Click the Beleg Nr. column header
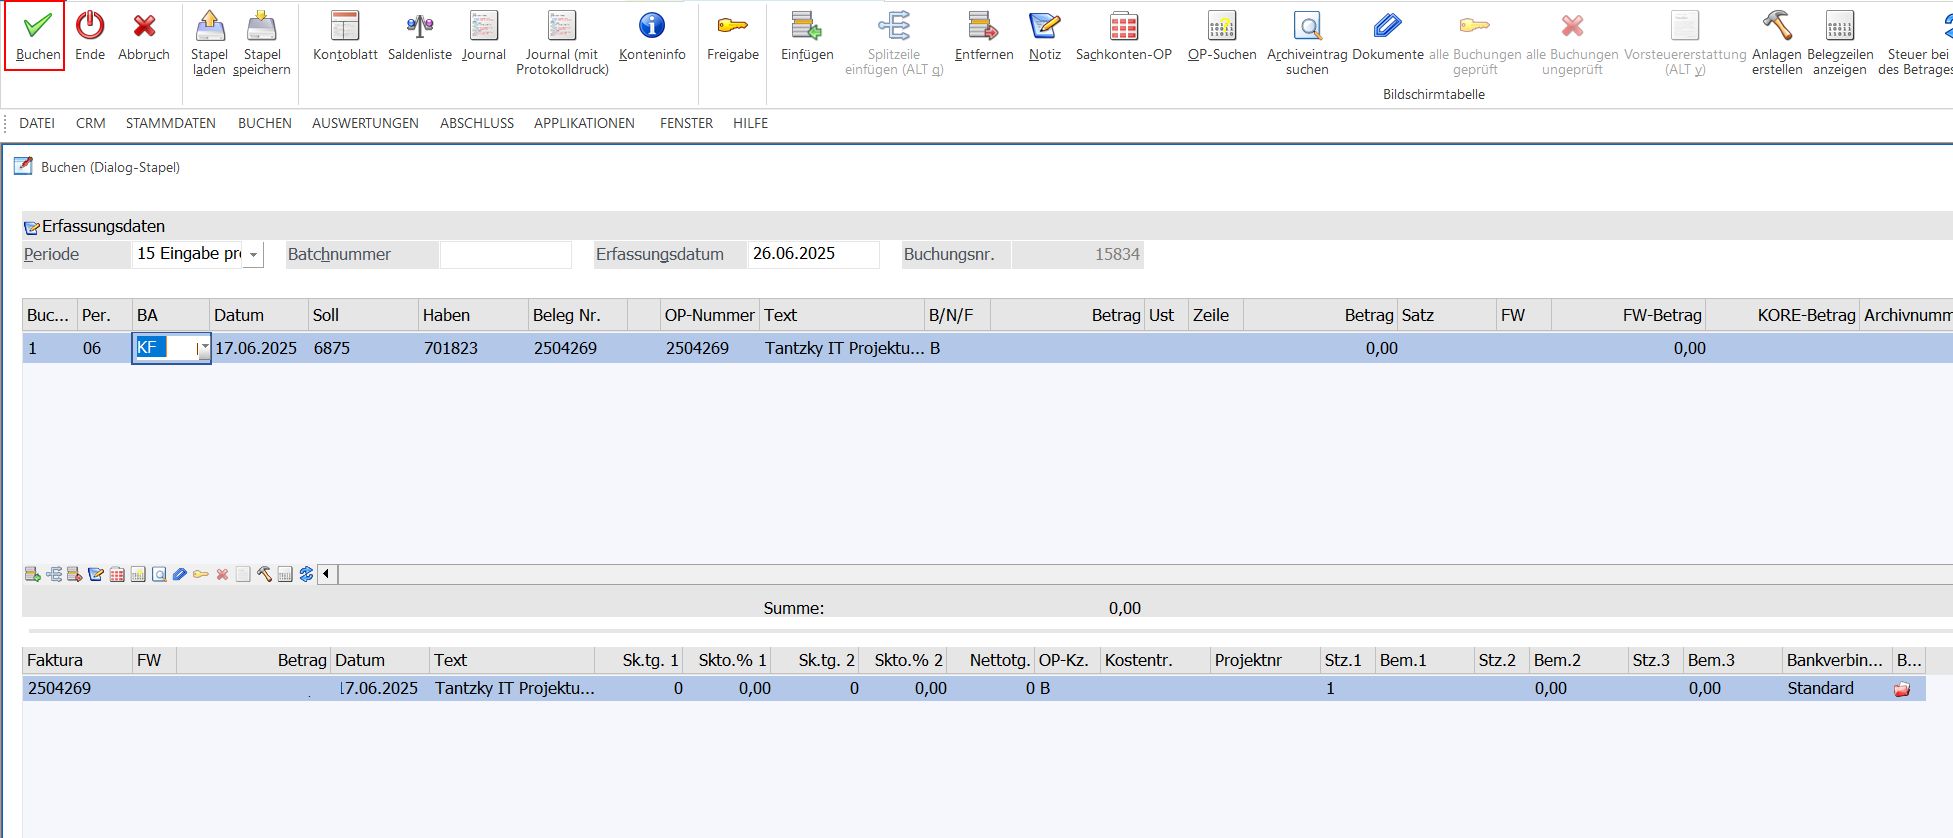 click(x=578, y=315)
